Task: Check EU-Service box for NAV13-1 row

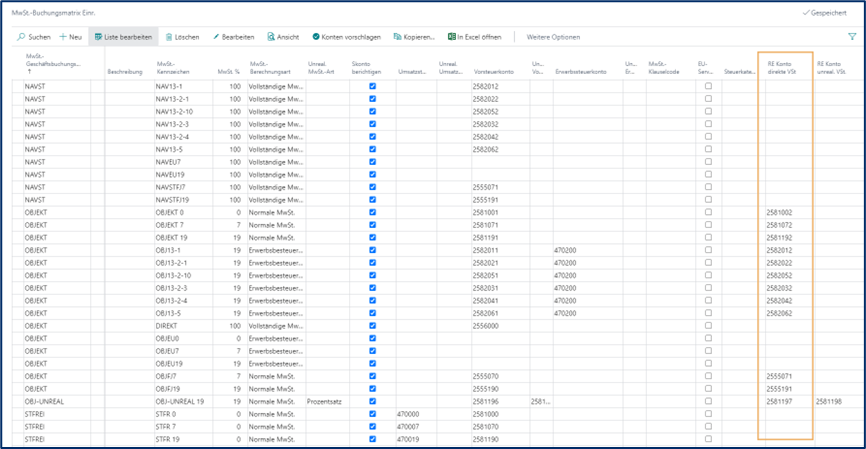Action: pos(709,86)
